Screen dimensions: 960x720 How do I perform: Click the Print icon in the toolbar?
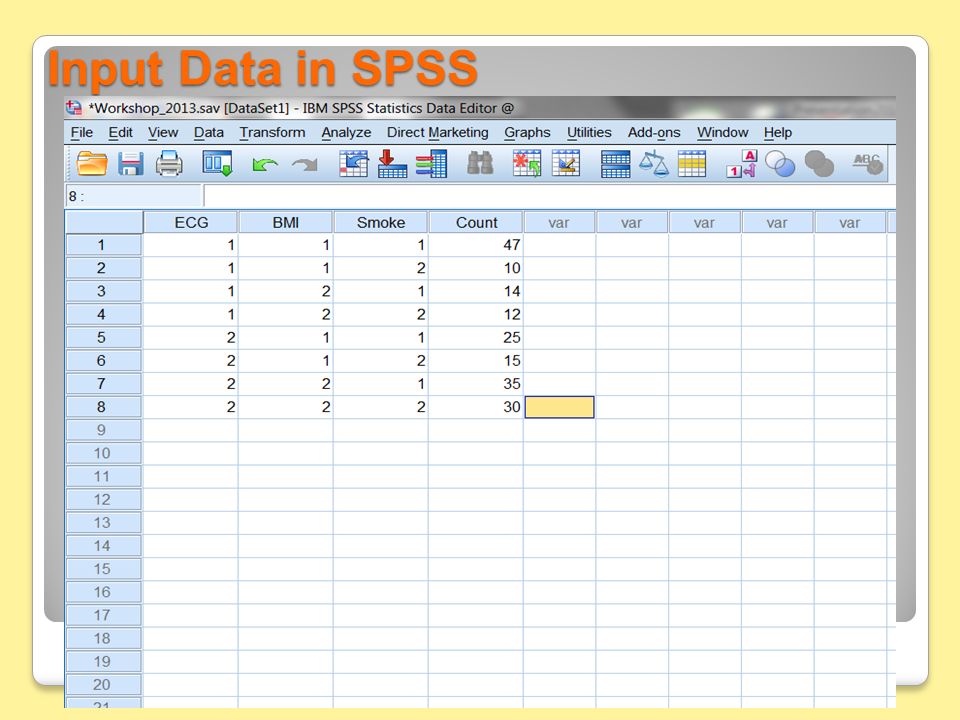tap(169, 164)
